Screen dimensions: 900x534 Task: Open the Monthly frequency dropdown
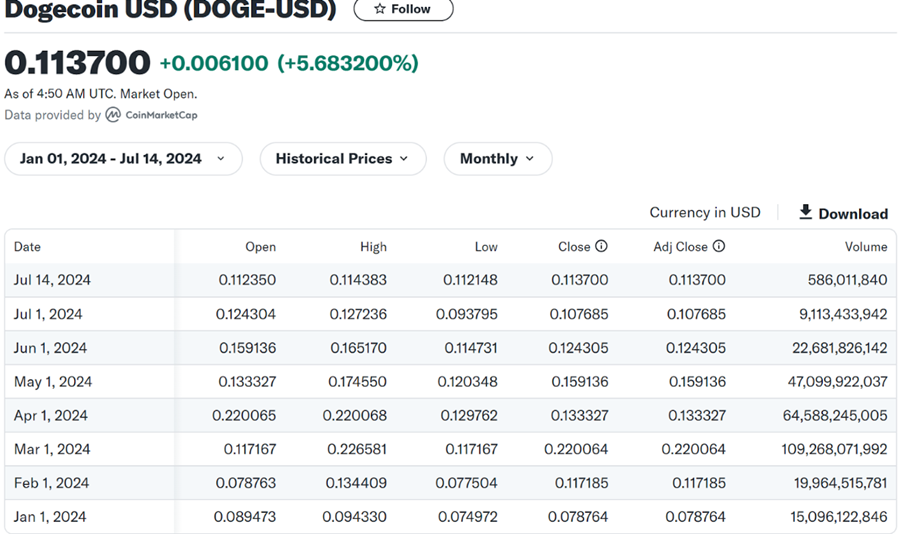pyautogui.click(x=498, y=159)
